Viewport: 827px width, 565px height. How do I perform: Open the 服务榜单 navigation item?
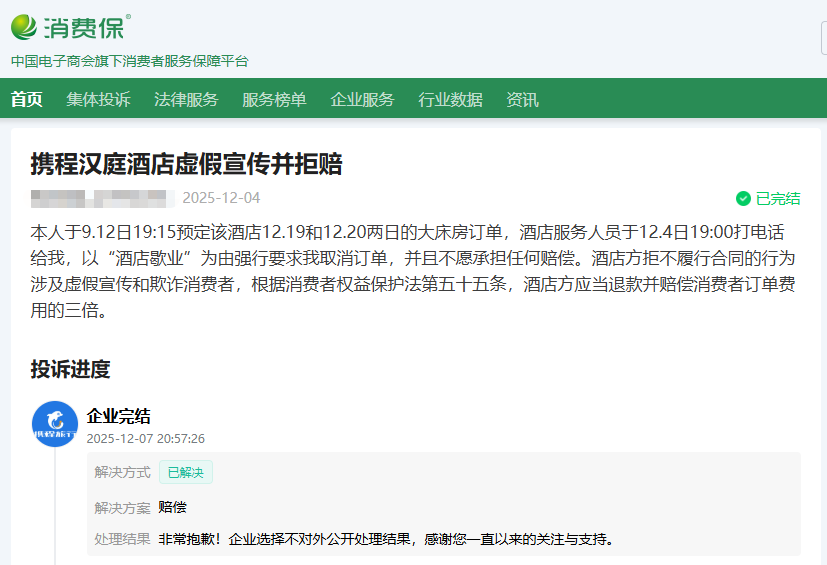coord(274,99)
